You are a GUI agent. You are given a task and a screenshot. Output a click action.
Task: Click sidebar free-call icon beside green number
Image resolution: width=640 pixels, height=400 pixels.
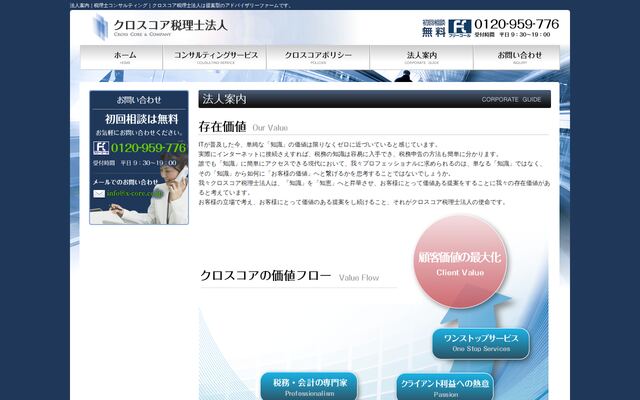pyautogui.click(x=101, y=148)
